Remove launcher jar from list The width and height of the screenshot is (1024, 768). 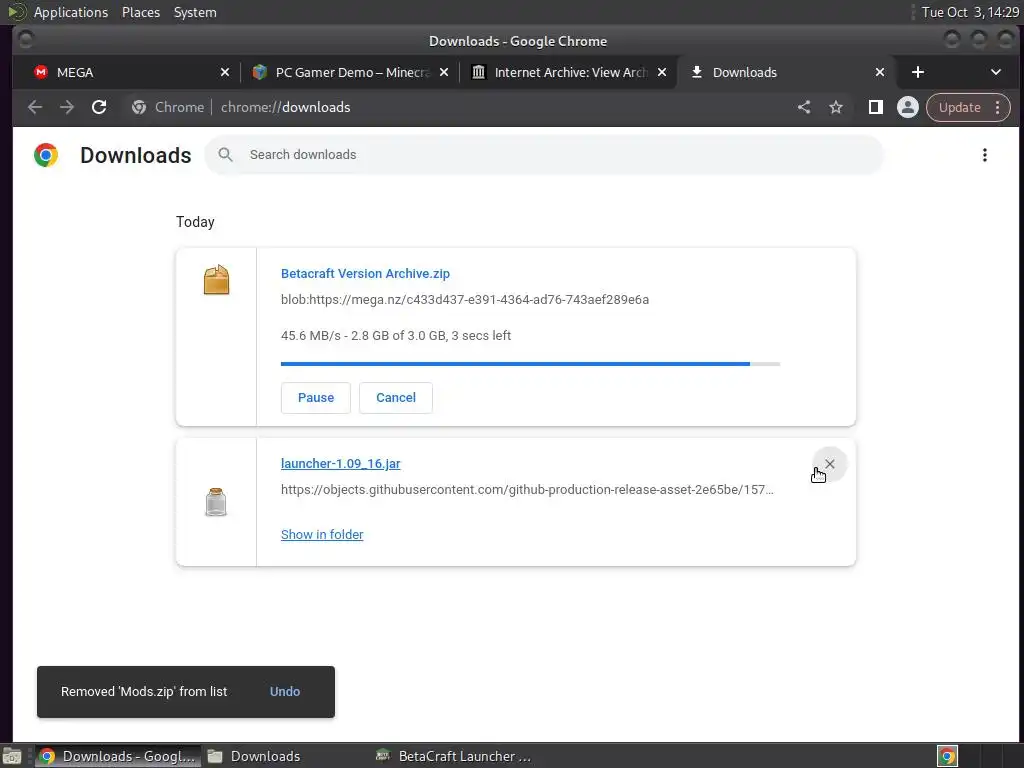(x=829, y=464)
